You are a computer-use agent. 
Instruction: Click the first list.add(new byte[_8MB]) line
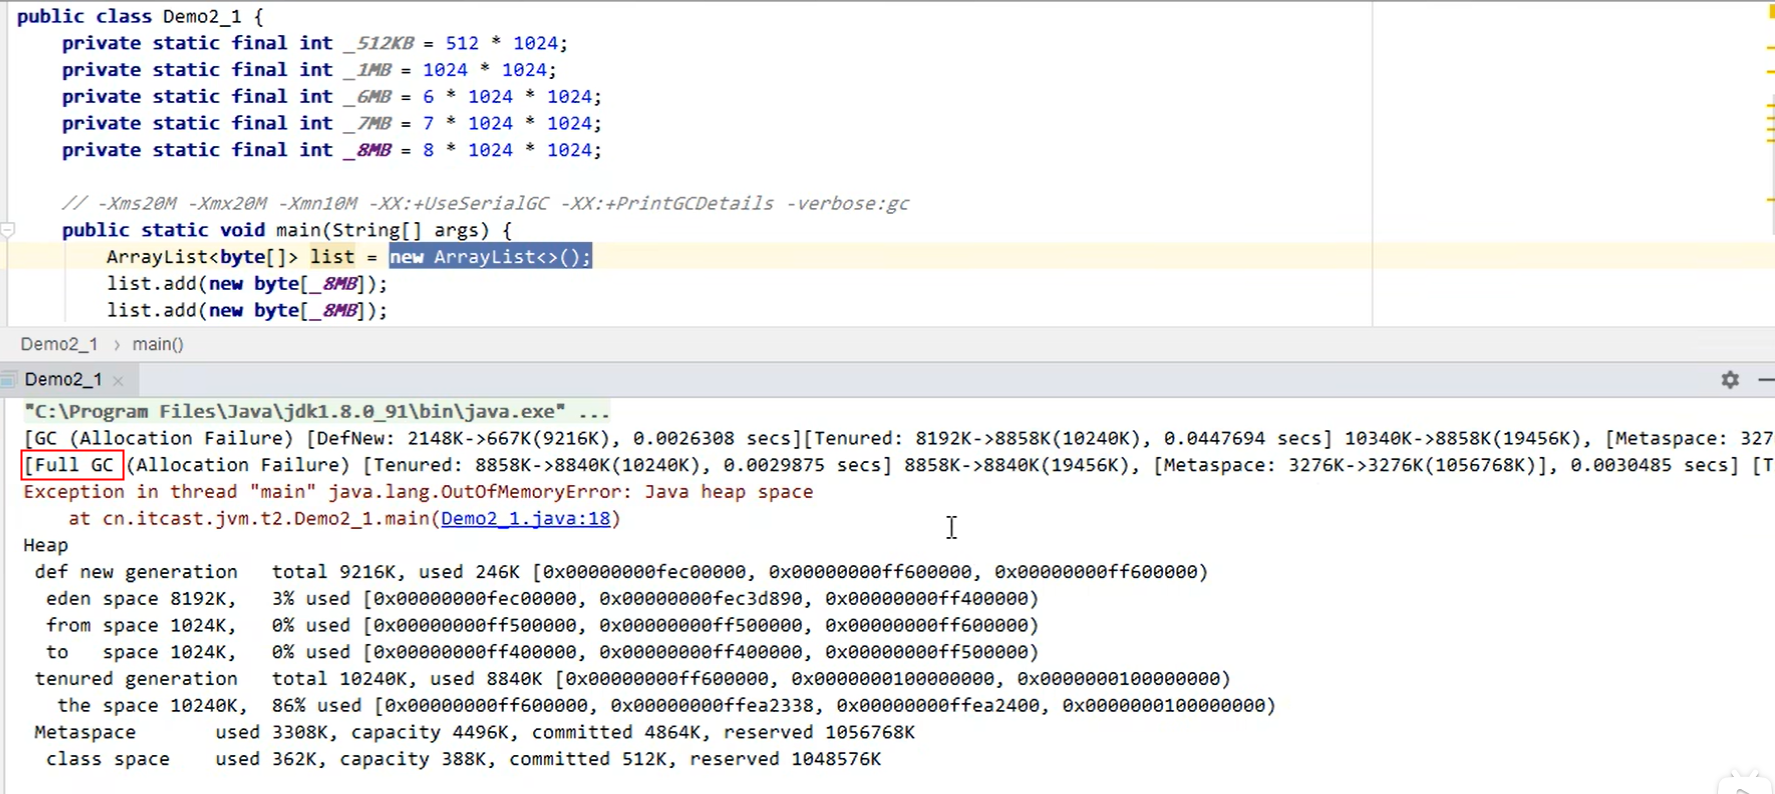(247, 284)
